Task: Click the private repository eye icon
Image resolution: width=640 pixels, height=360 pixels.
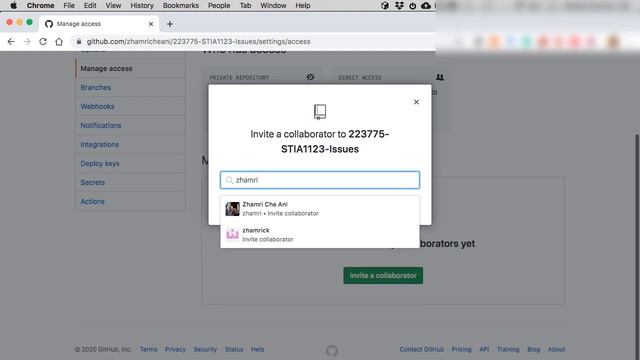Action: (310, 77)
